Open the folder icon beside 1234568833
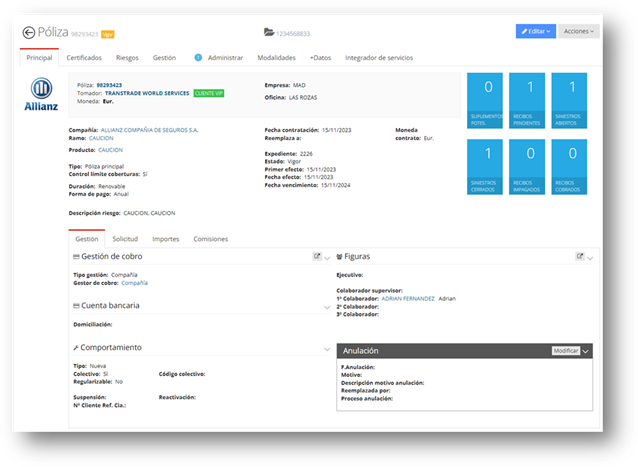This screenshot has width=638, height=467. pyautogui.click(x=269, y=32)
